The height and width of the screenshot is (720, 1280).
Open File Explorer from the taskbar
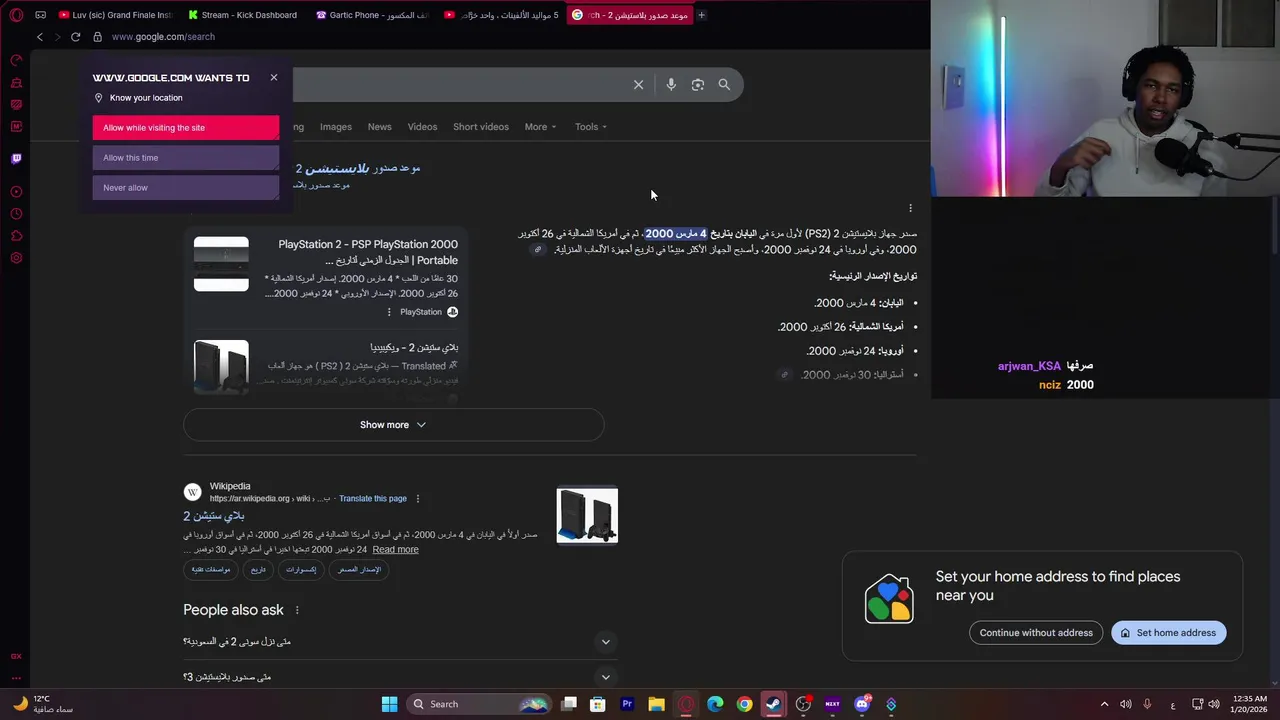(656, 704)
